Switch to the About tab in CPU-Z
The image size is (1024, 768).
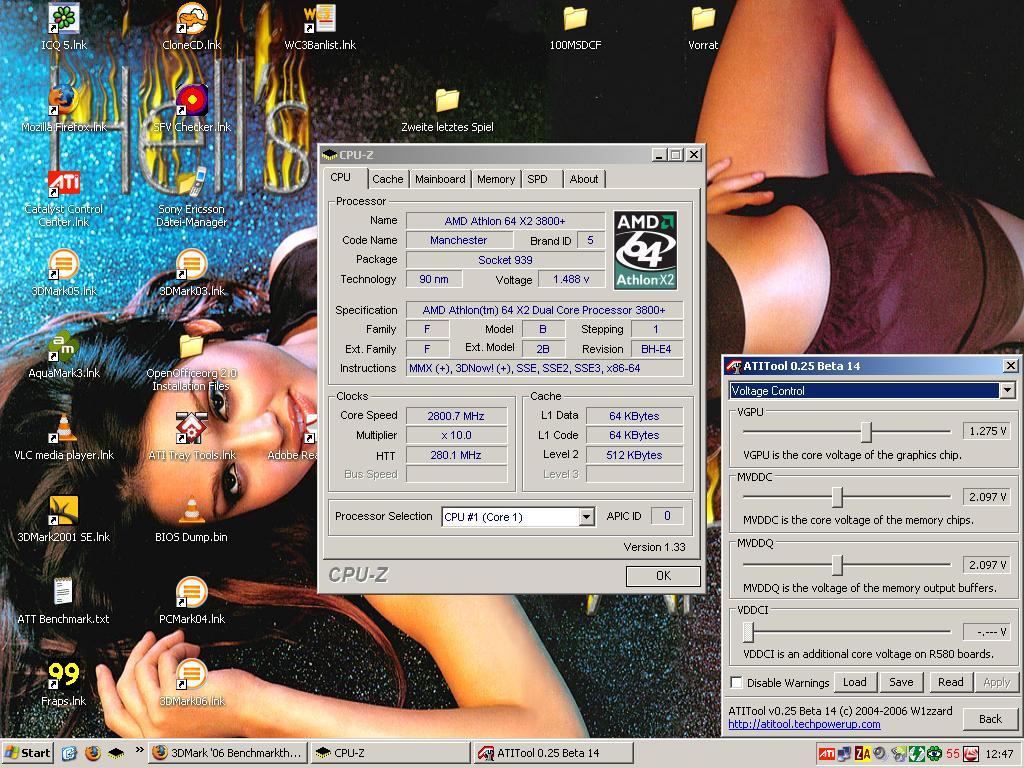584,179
